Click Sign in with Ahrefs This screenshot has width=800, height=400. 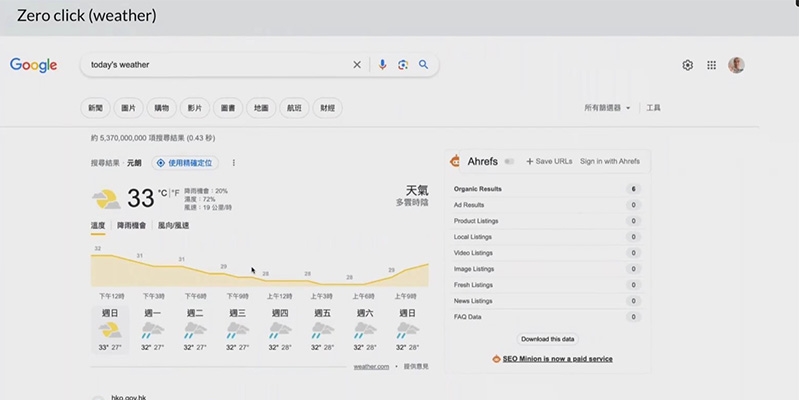point(610,161)
